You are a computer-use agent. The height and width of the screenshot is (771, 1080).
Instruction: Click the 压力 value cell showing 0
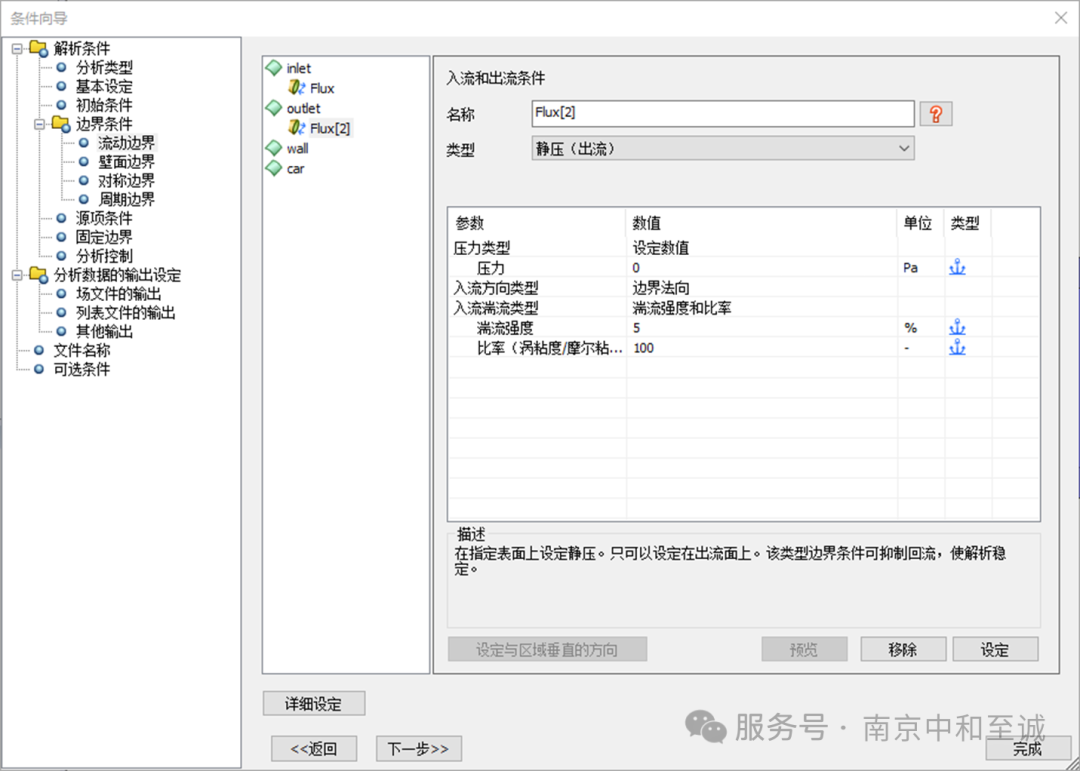coord(762,268)
